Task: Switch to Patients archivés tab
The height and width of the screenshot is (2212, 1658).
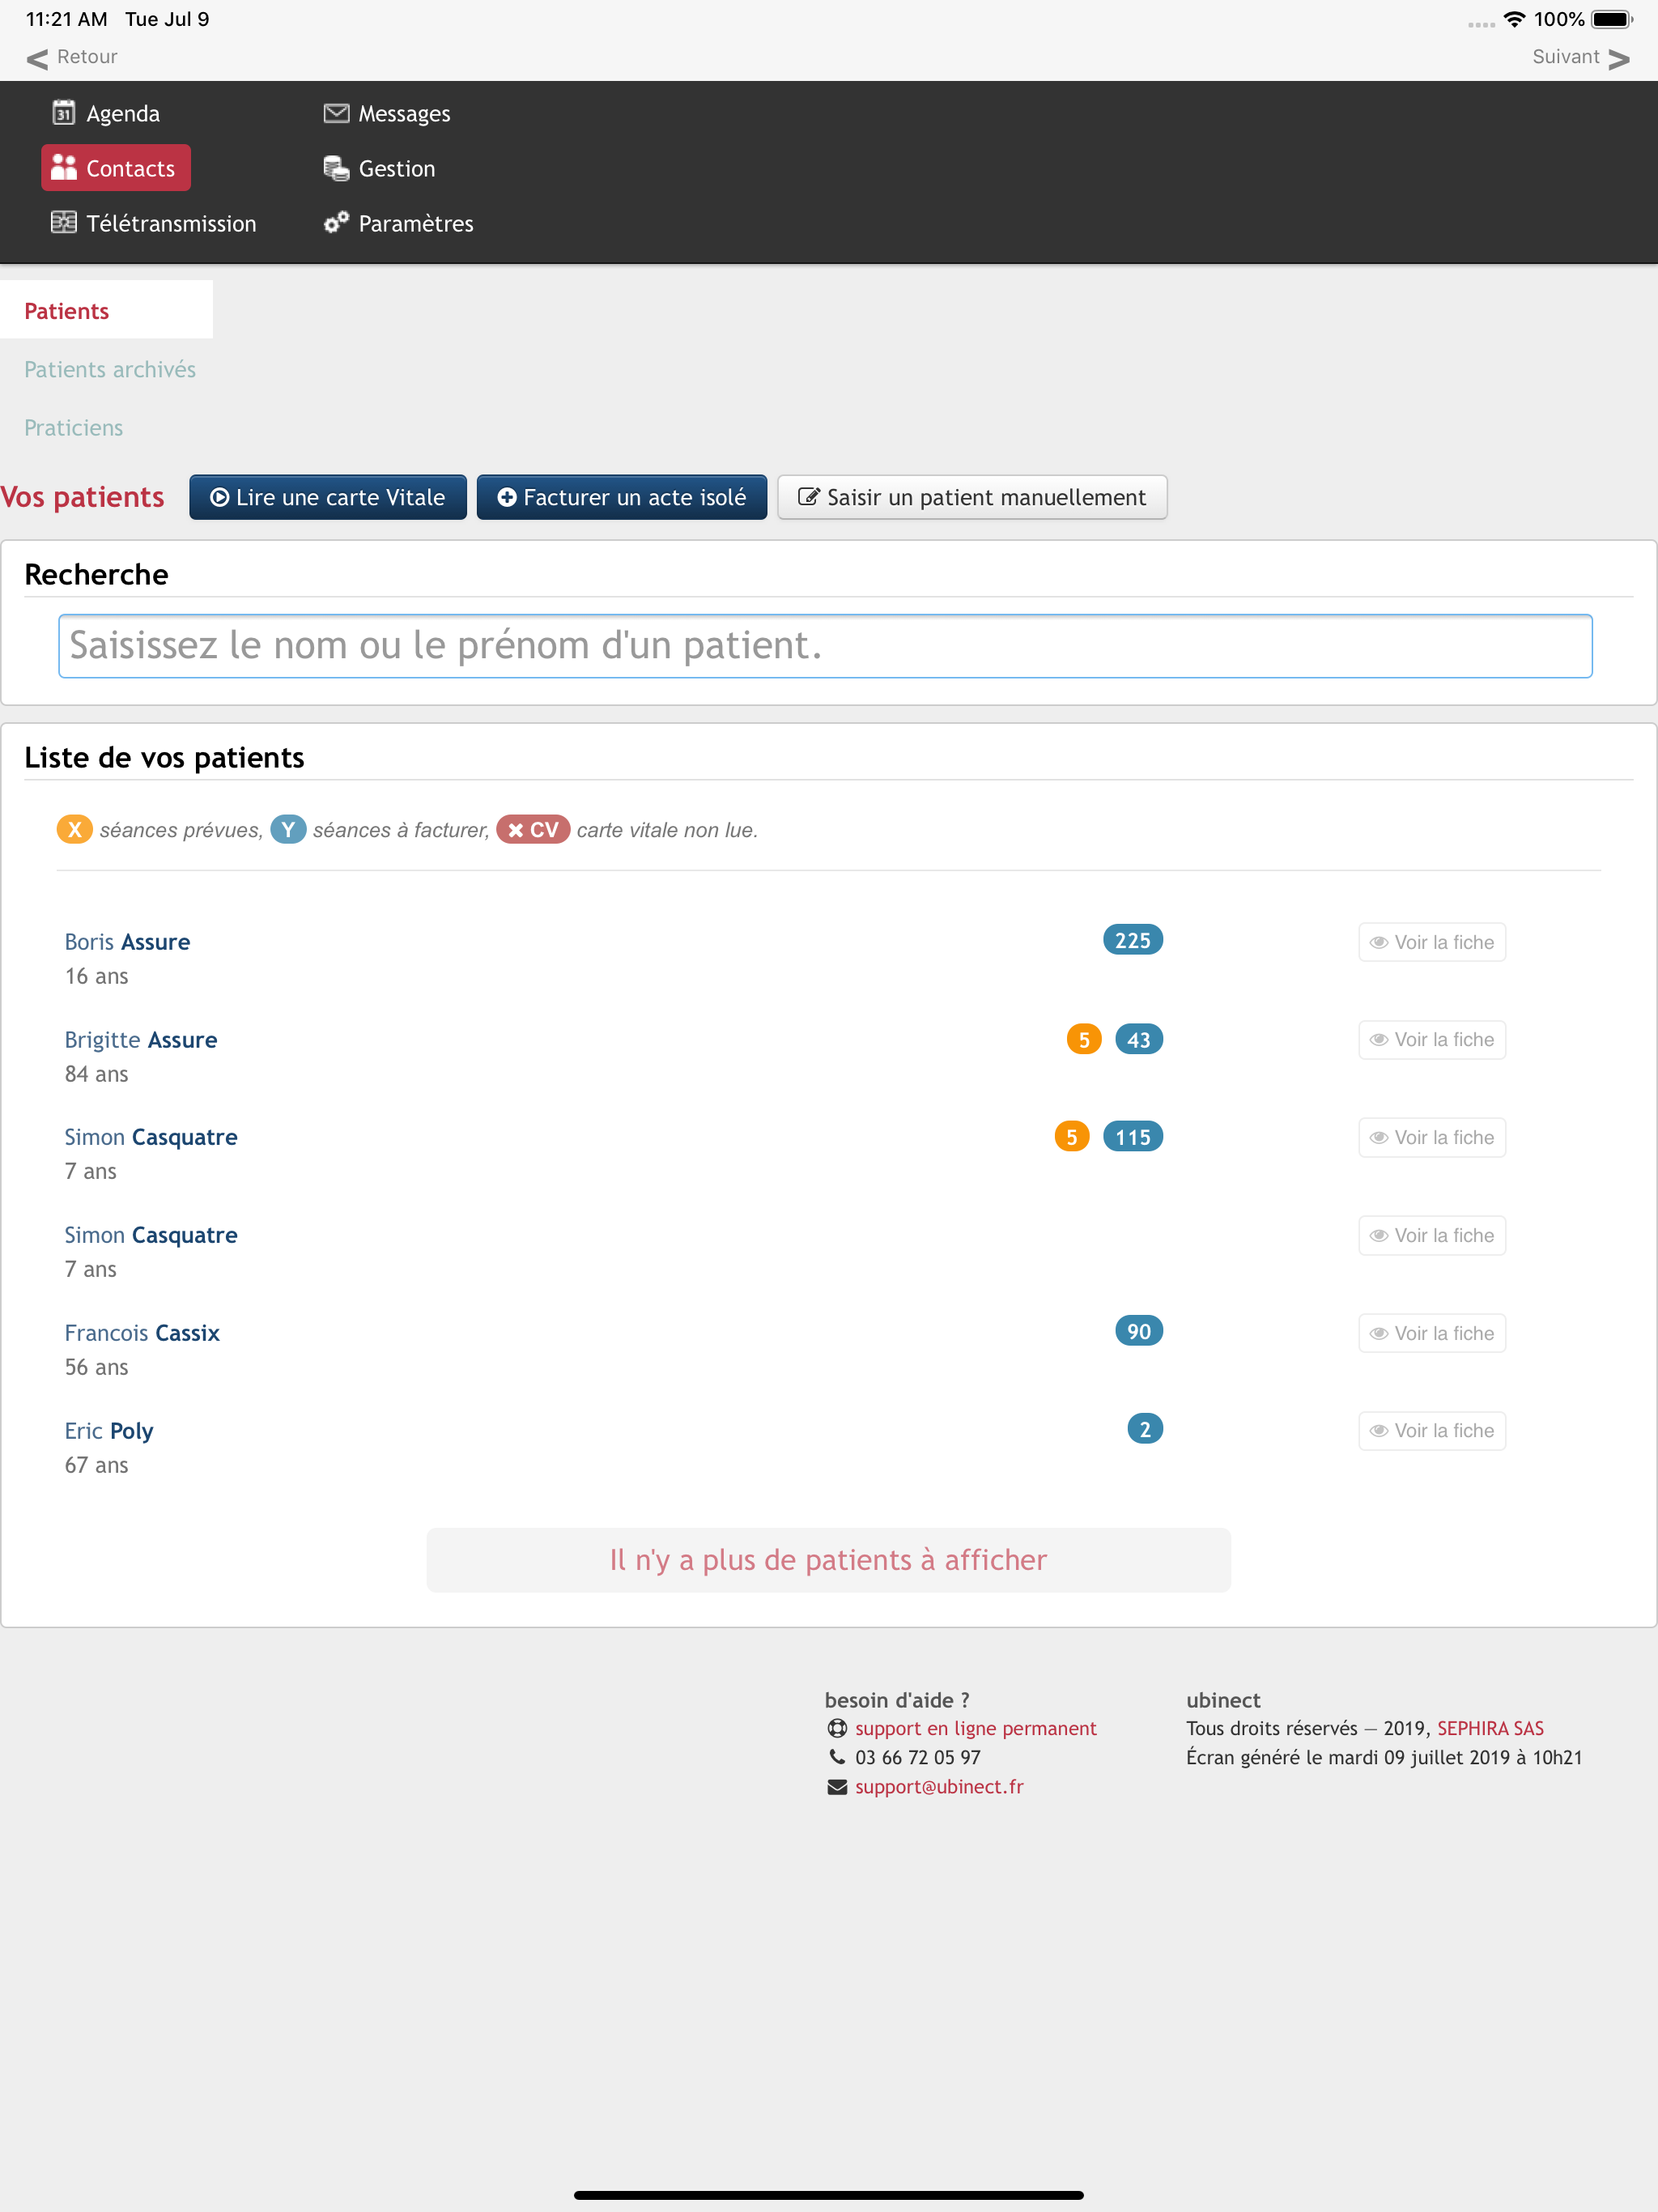Action: click(110, 370)
